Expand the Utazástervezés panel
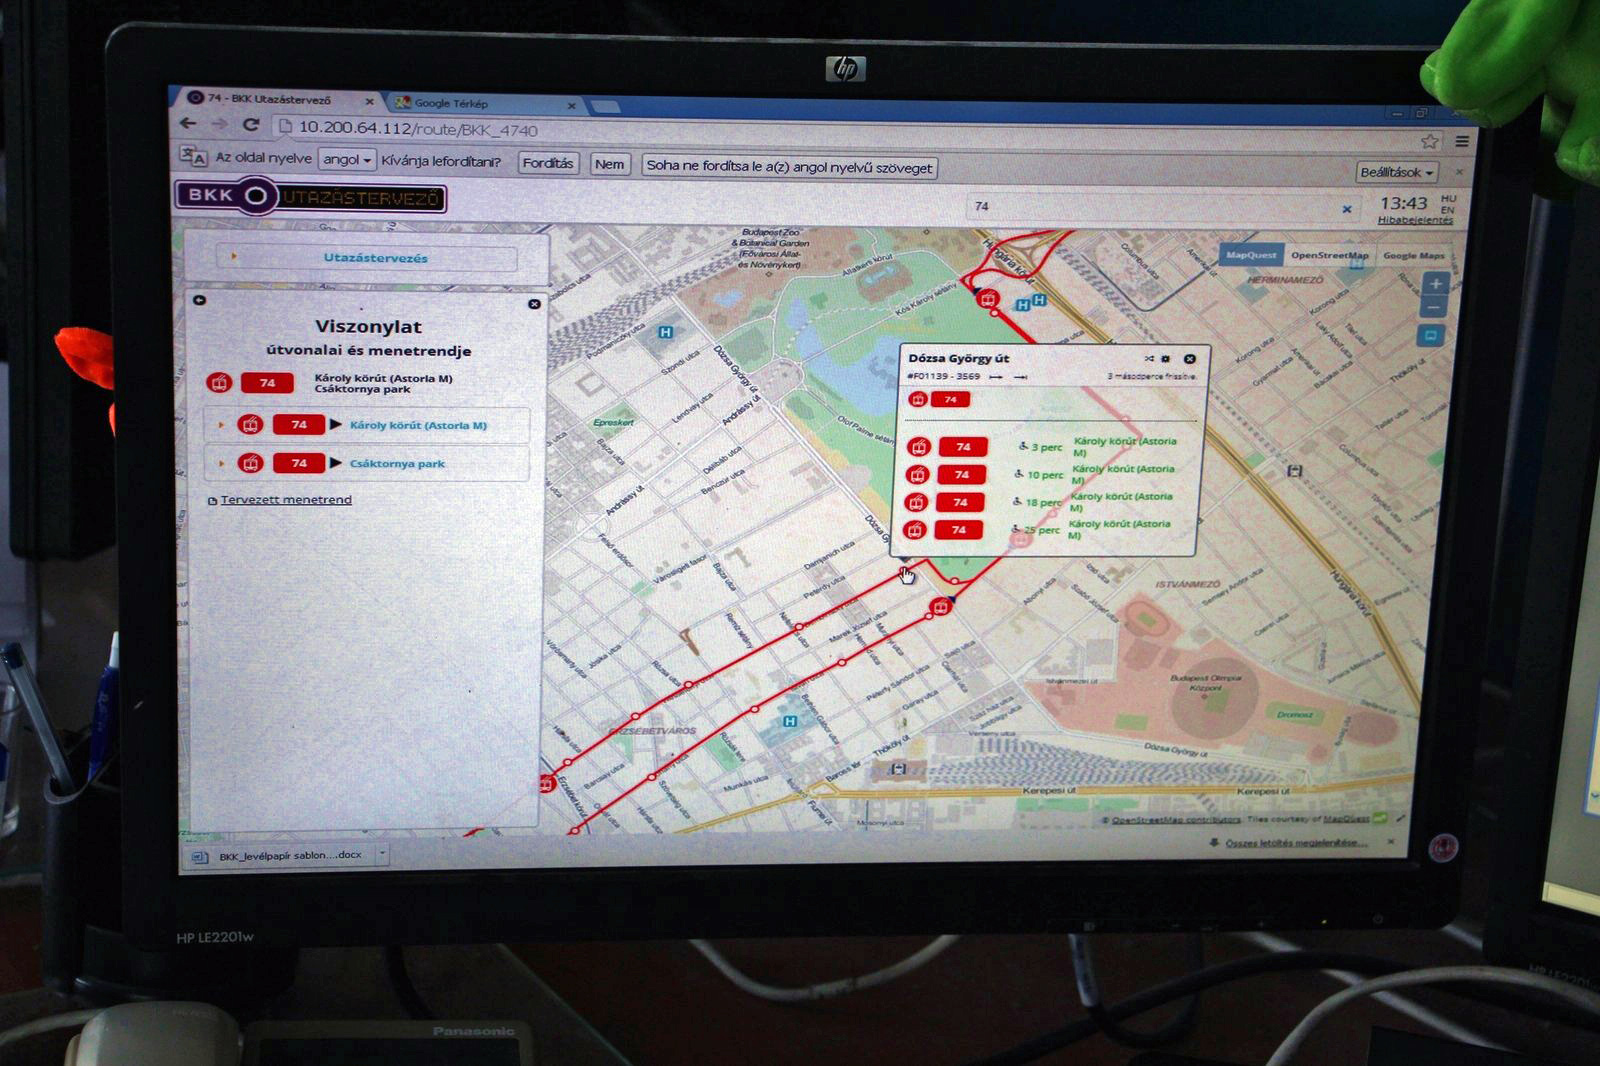1600x1066 pixels. pos(375,258)
